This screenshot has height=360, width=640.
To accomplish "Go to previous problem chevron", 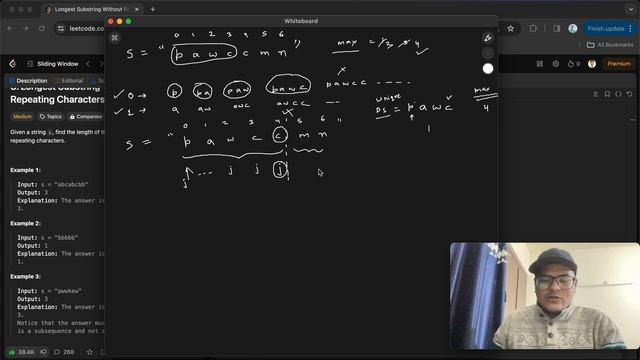I will tap(88, 64).
